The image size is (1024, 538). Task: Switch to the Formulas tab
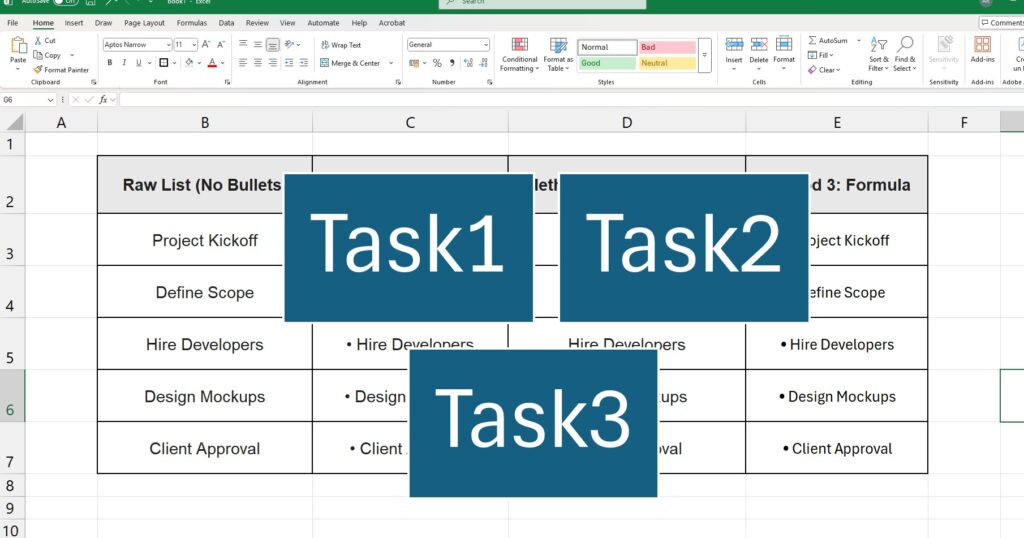coord(191,23)
